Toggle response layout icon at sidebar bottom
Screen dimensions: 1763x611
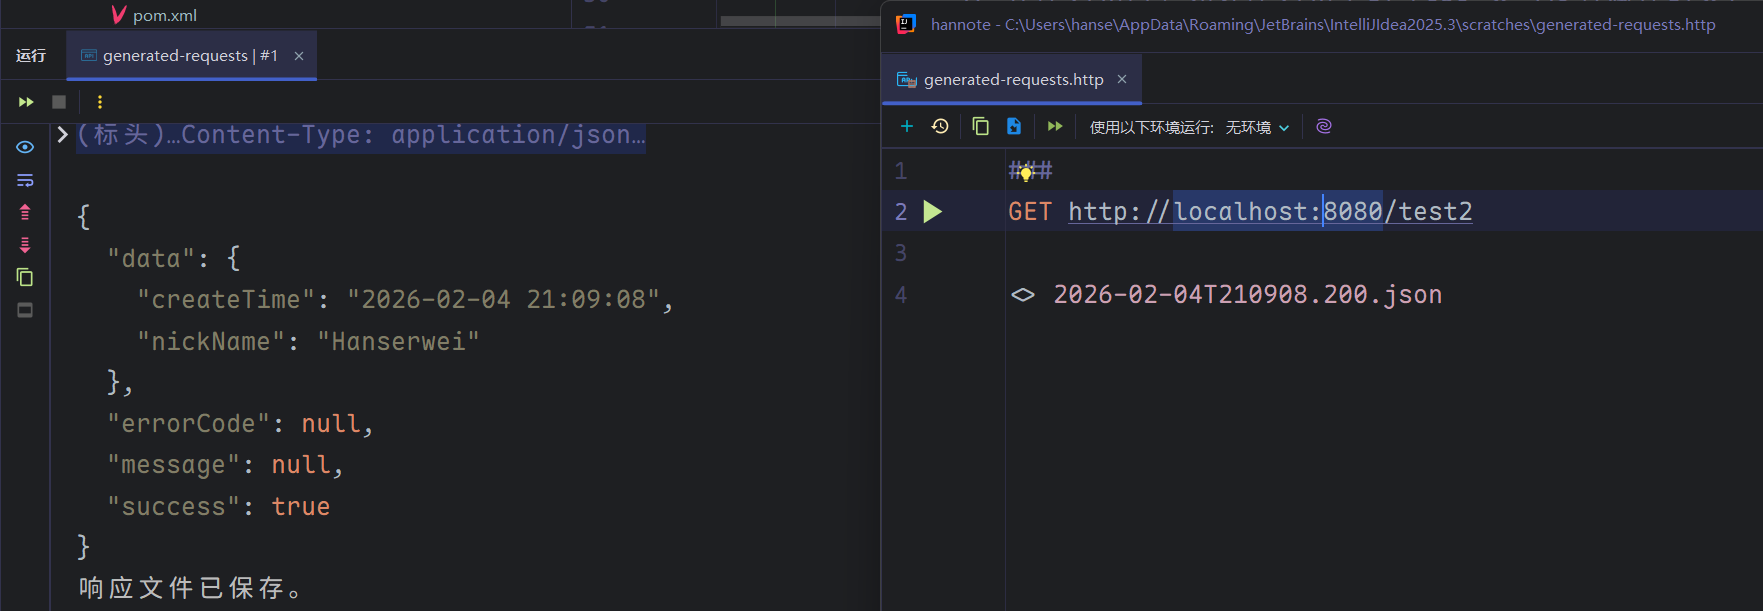tap(25, 310)
